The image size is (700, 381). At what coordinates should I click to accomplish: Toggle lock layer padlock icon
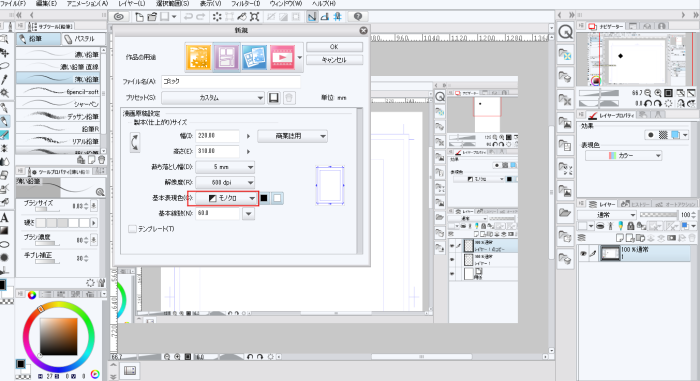(630, 226)
